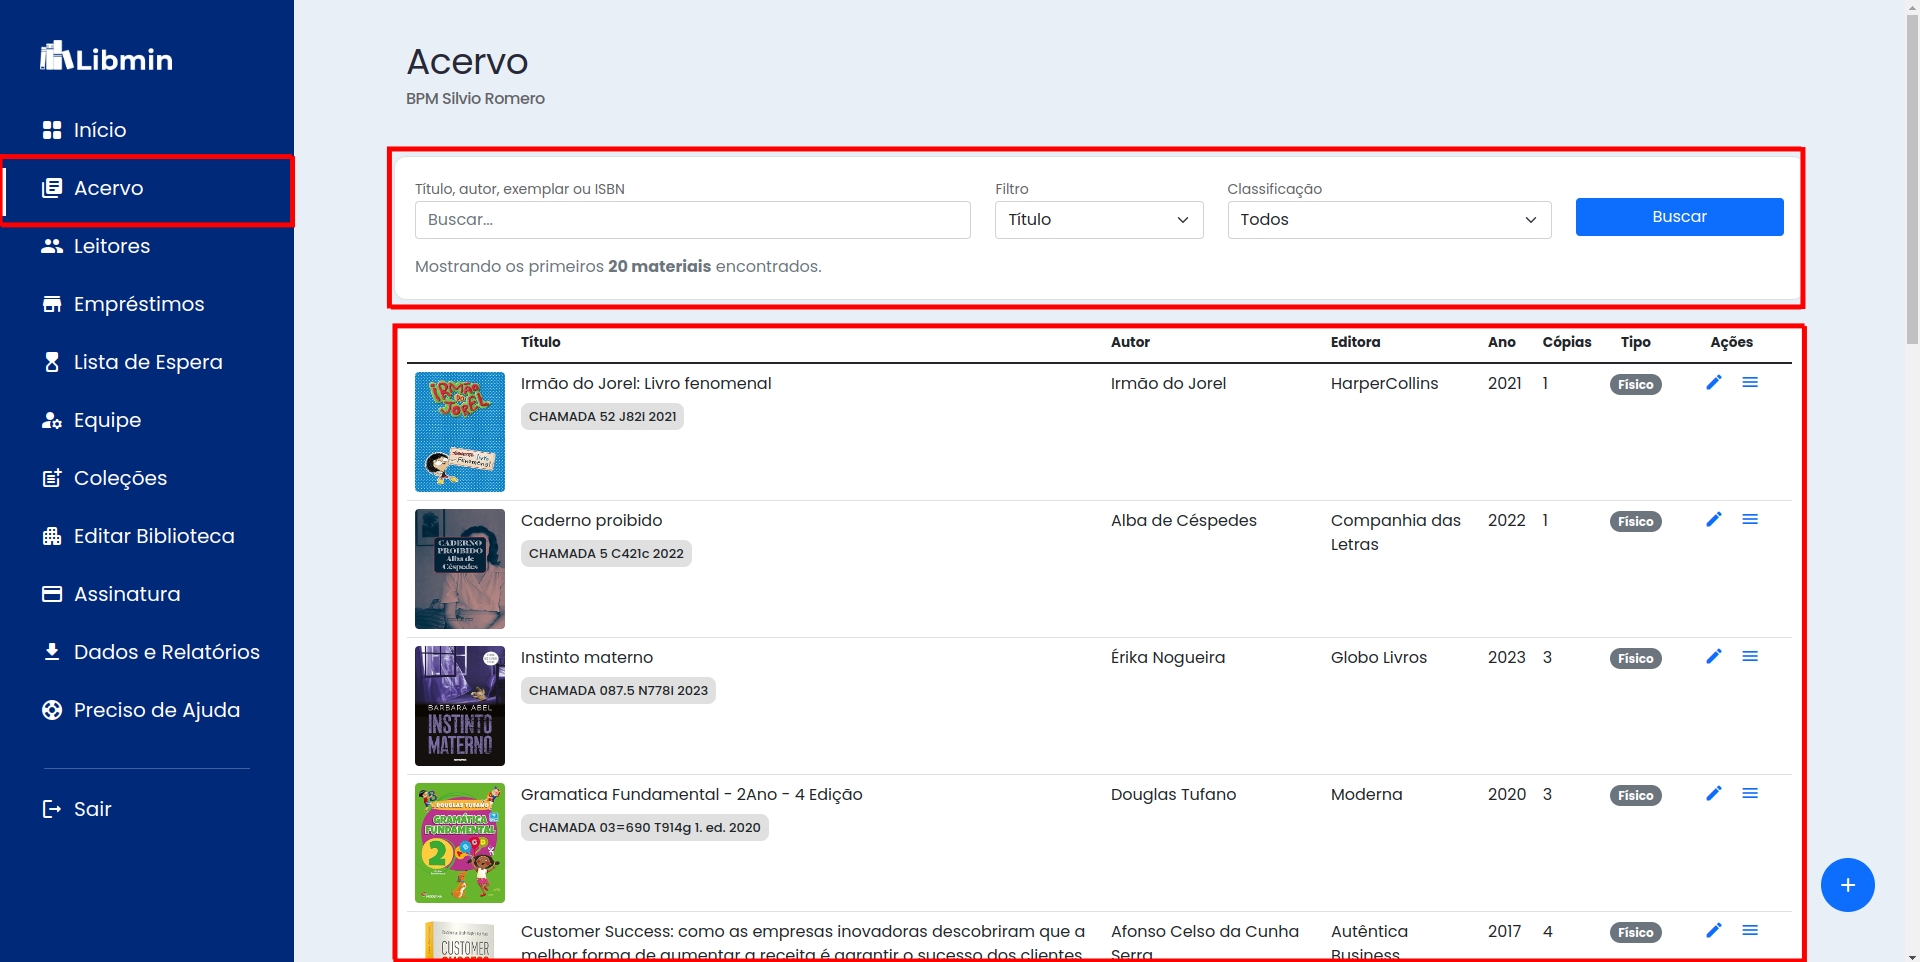The image size is (1920, 962).
Task: Click the pencil icon for Customer Success row
Action: 1713,931
